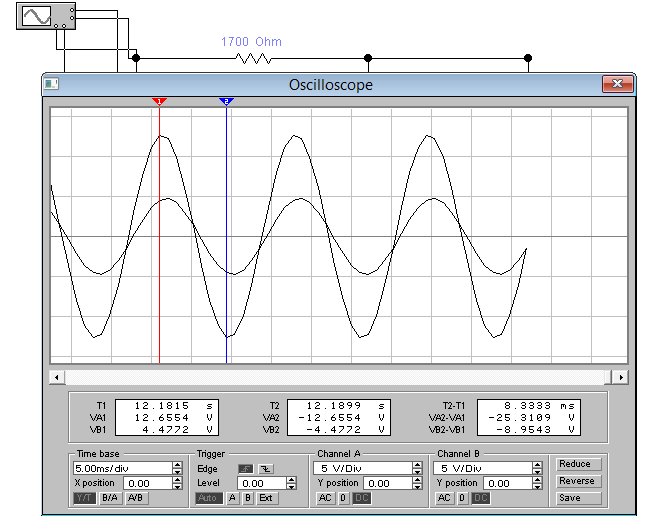The image size is (651, 524).
Task: Click the Oscilloscope window title bar icon
Action: click(x=52, y=84)
